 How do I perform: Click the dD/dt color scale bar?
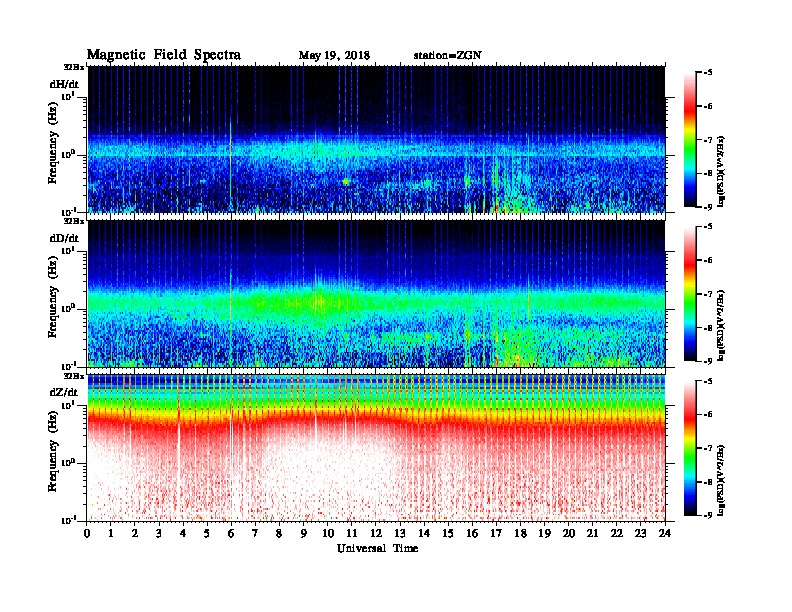[x=690, y=294]
